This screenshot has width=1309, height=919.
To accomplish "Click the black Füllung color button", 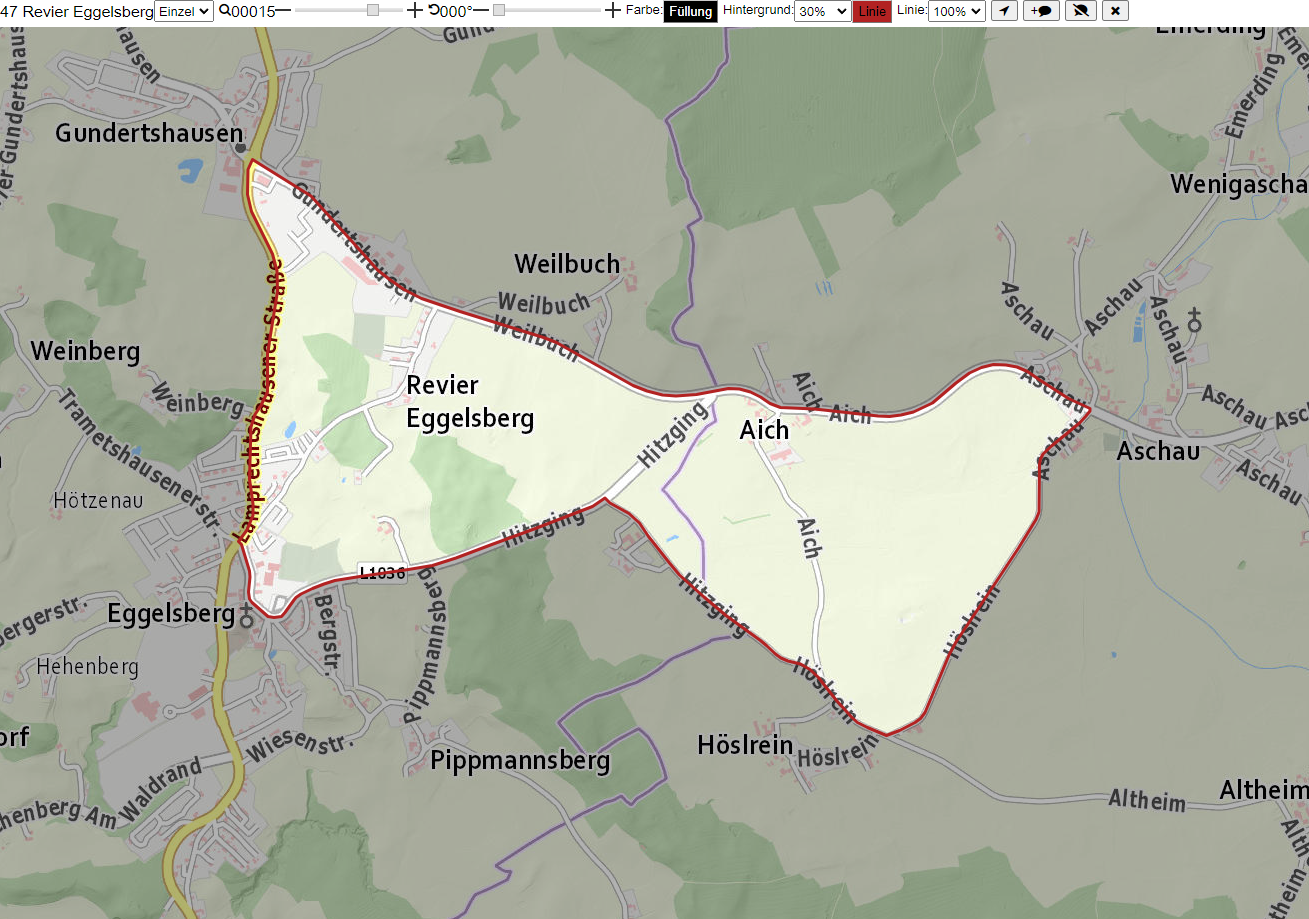I will 691,11.
